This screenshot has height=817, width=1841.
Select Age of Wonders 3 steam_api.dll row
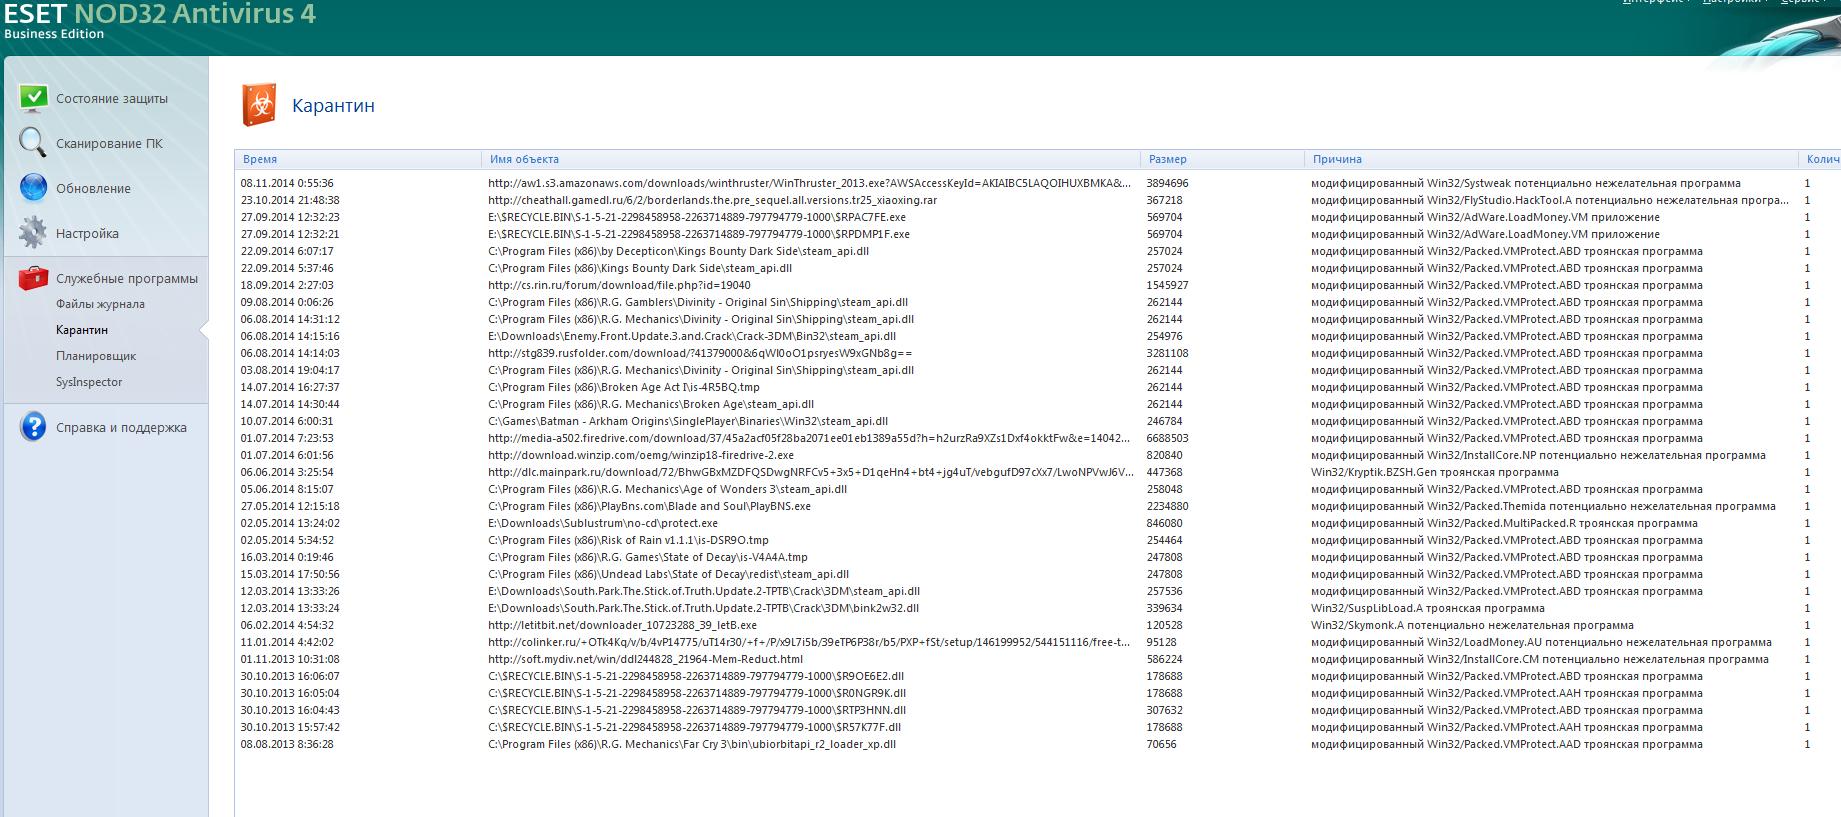[1038, 490]
